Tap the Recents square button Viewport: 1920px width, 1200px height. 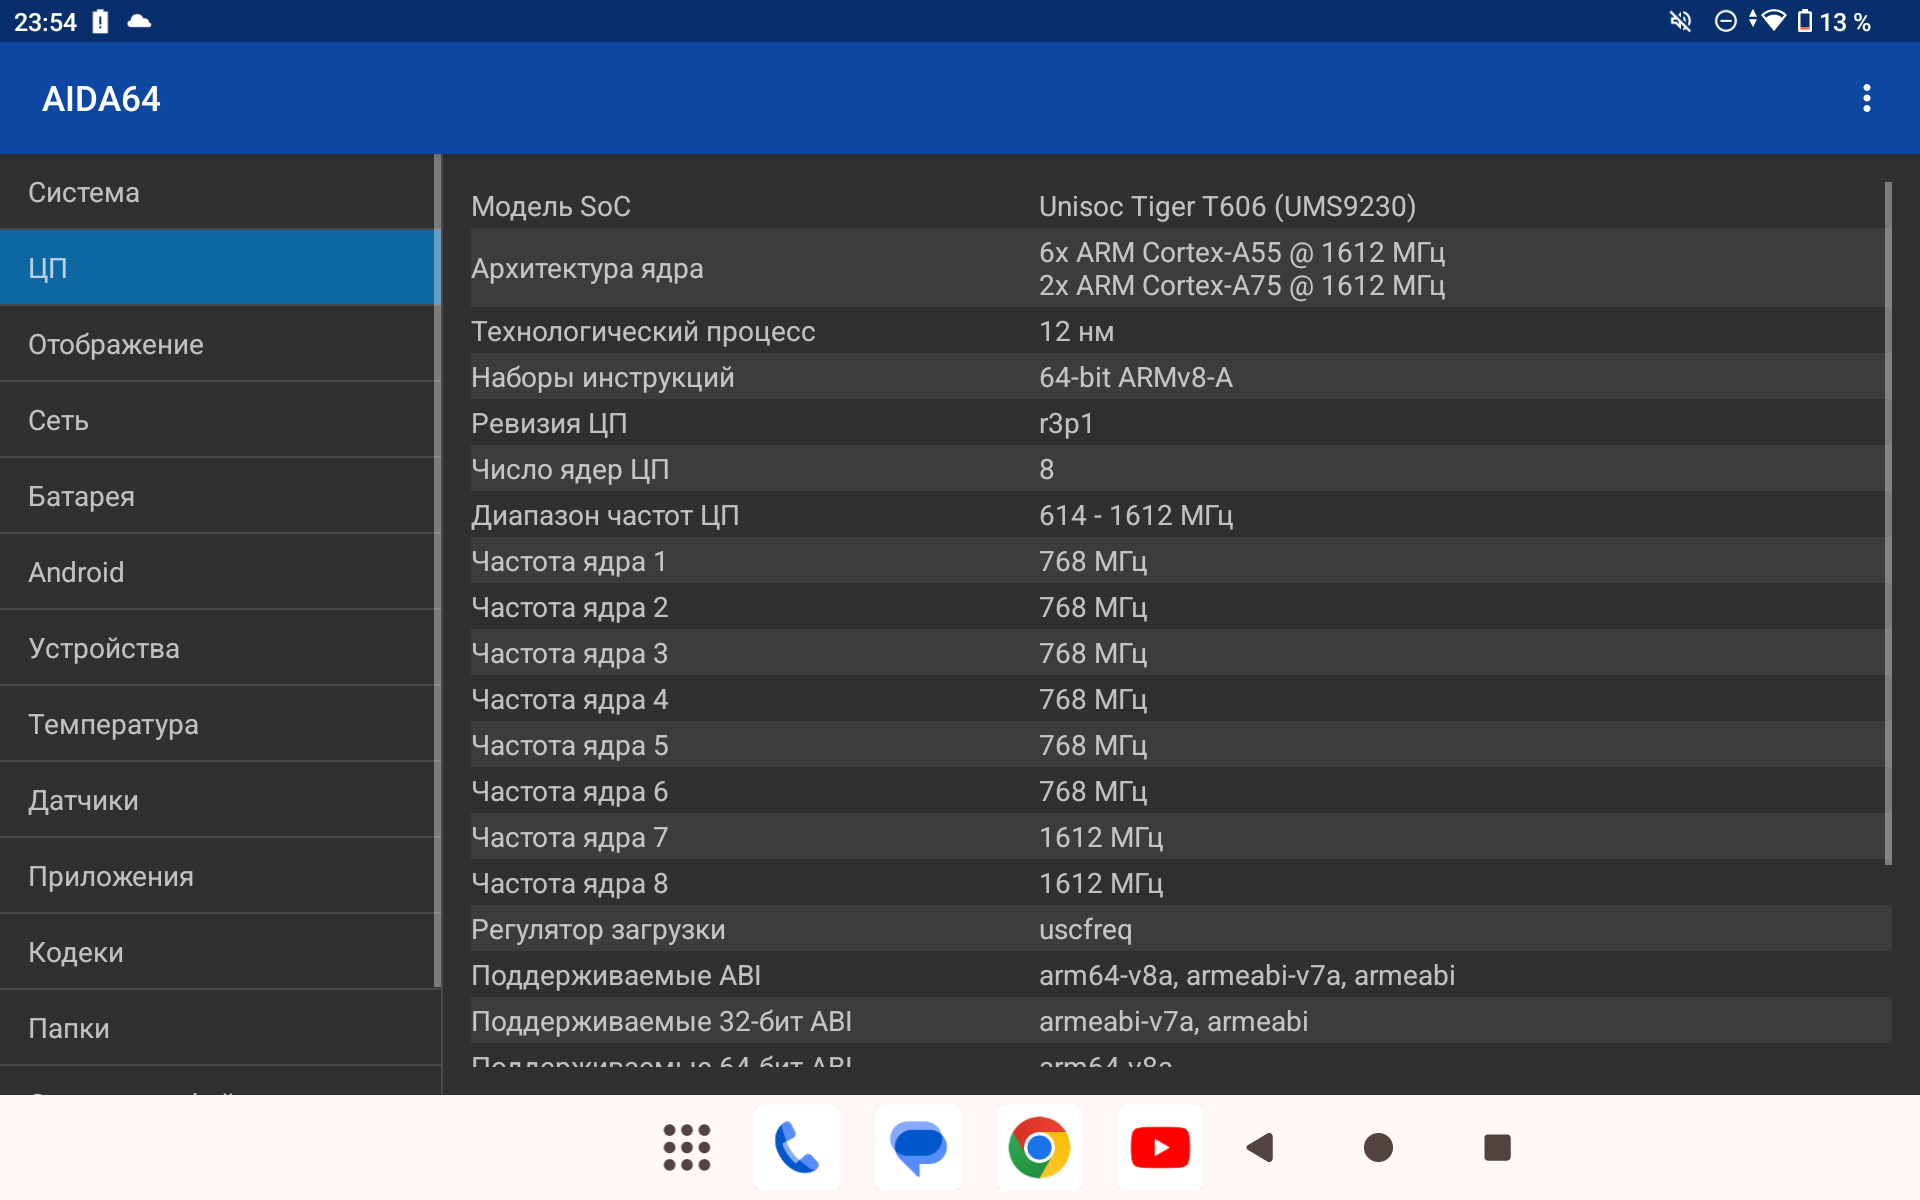1497,1147
